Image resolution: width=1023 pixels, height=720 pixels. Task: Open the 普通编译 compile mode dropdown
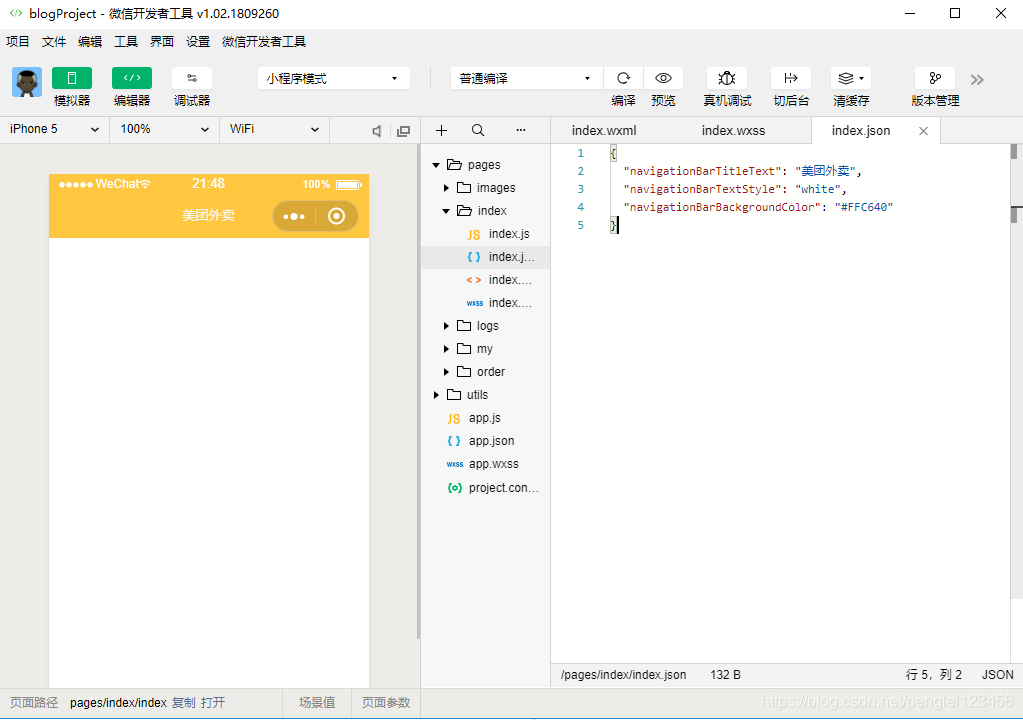coord(526,78)
